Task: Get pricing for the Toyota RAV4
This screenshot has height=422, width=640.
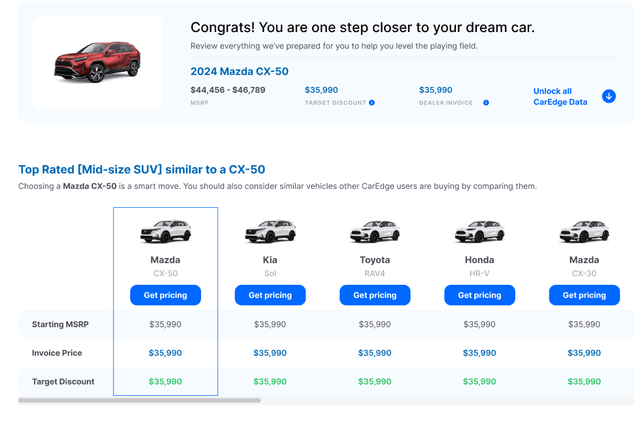Action: [x=375, y=295]
